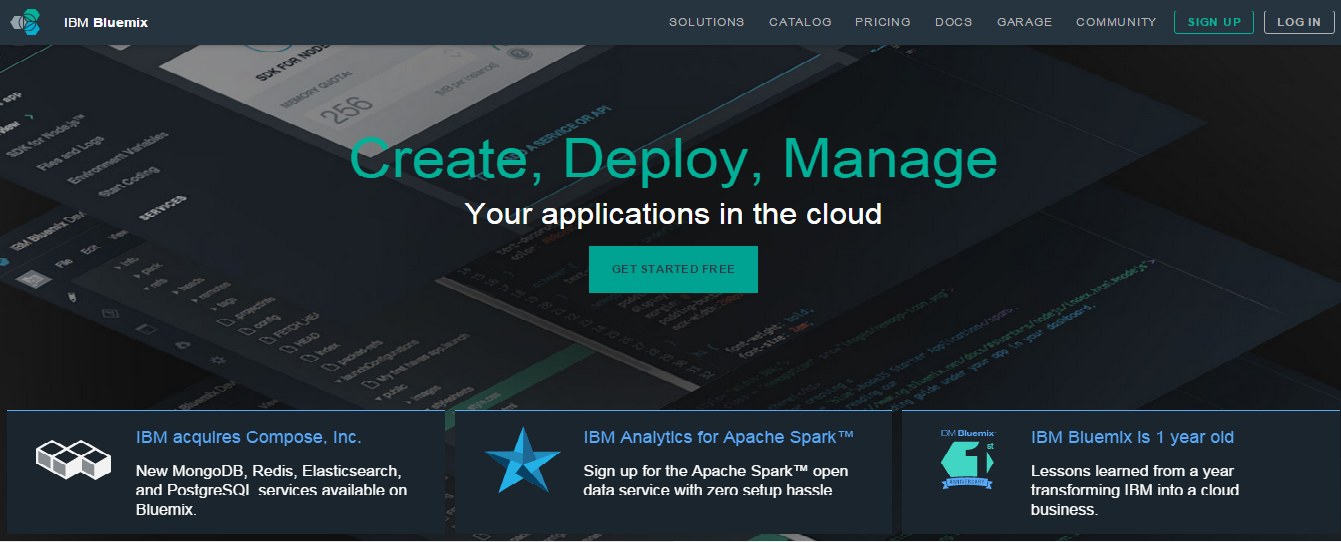Open the Catalog page
Image resolution: width=1341 pixels, height=542 pixels.
point(800,22)
